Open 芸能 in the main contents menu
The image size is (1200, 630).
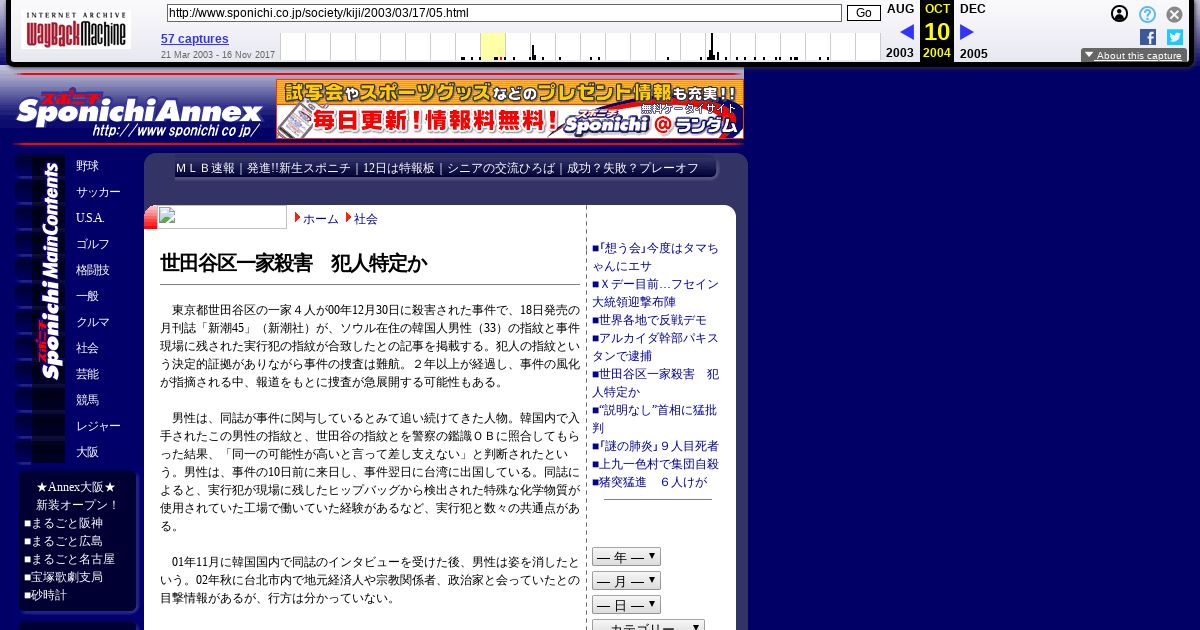87,374
